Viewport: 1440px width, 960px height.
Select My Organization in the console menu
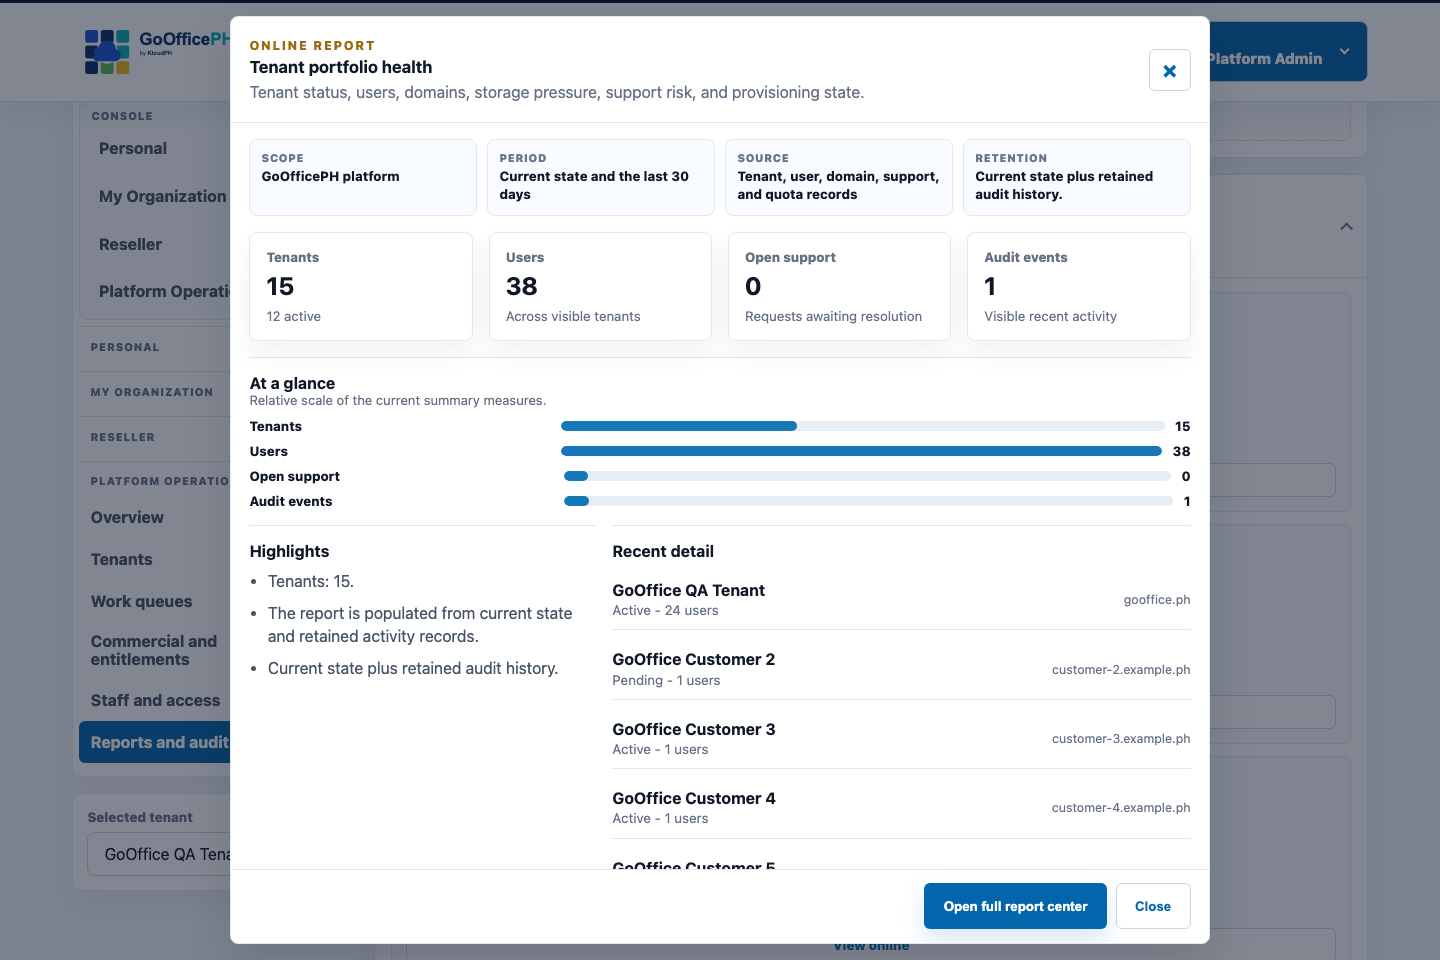pos(162,197)
